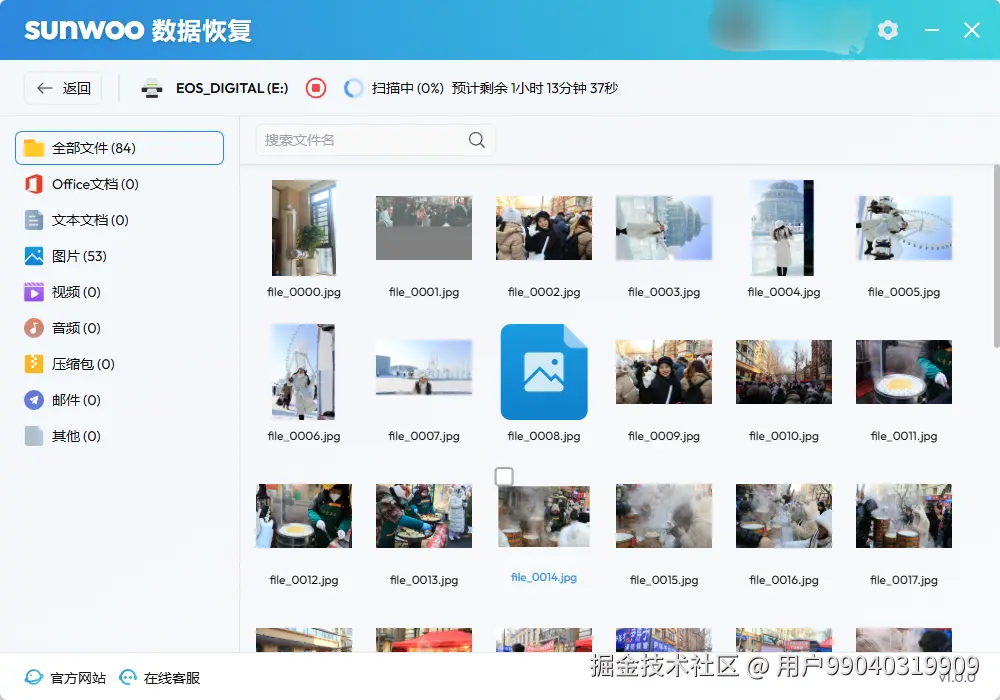Image resolution: width=1000 pixels, height=700 pixels.
Task: Select thumbnail file_0003.jpg
Action: (664, 228)
